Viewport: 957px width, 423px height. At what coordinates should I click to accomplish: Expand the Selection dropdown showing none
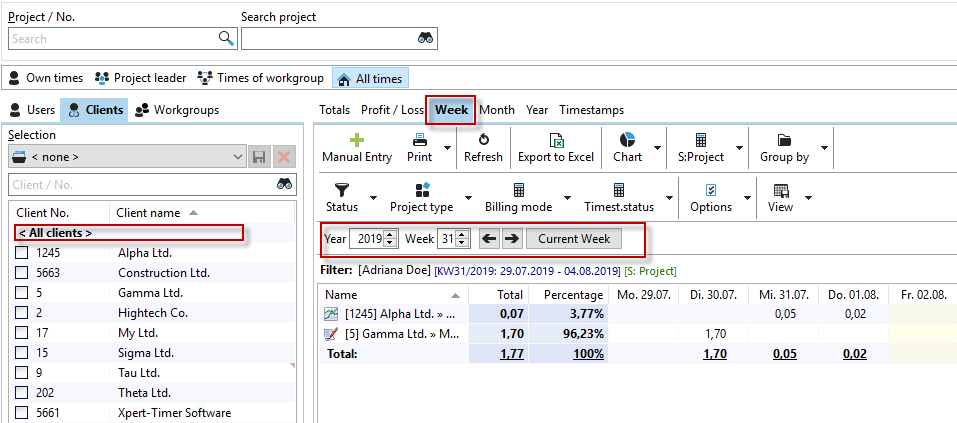pos(237,157)
